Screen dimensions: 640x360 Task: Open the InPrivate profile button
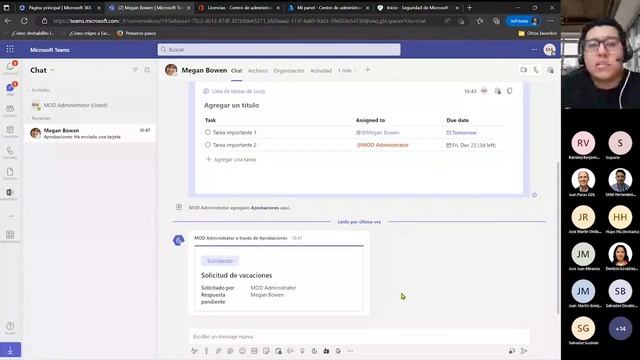click(524, 21)
